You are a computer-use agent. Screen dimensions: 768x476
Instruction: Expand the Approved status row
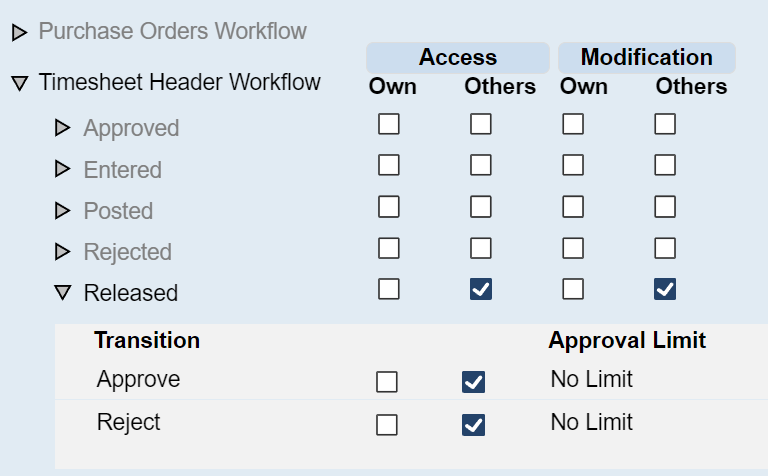63,128
